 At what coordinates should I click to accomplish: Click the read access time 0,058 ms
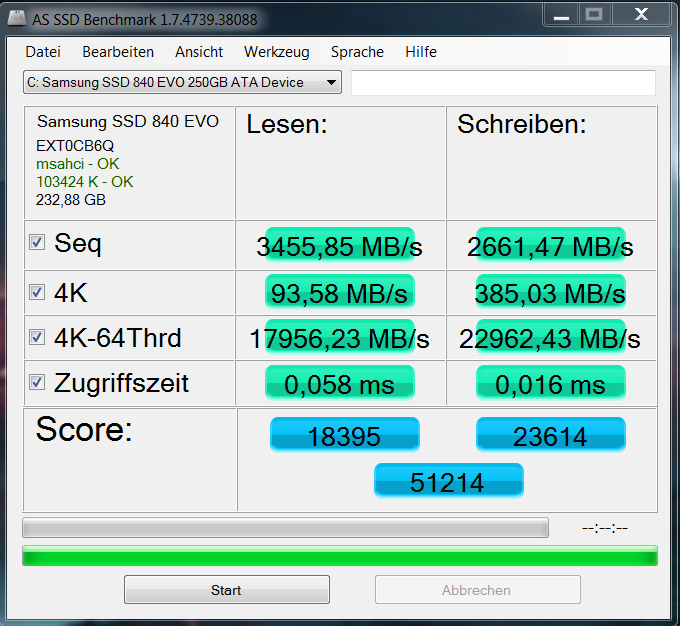(x=340, y=383)
